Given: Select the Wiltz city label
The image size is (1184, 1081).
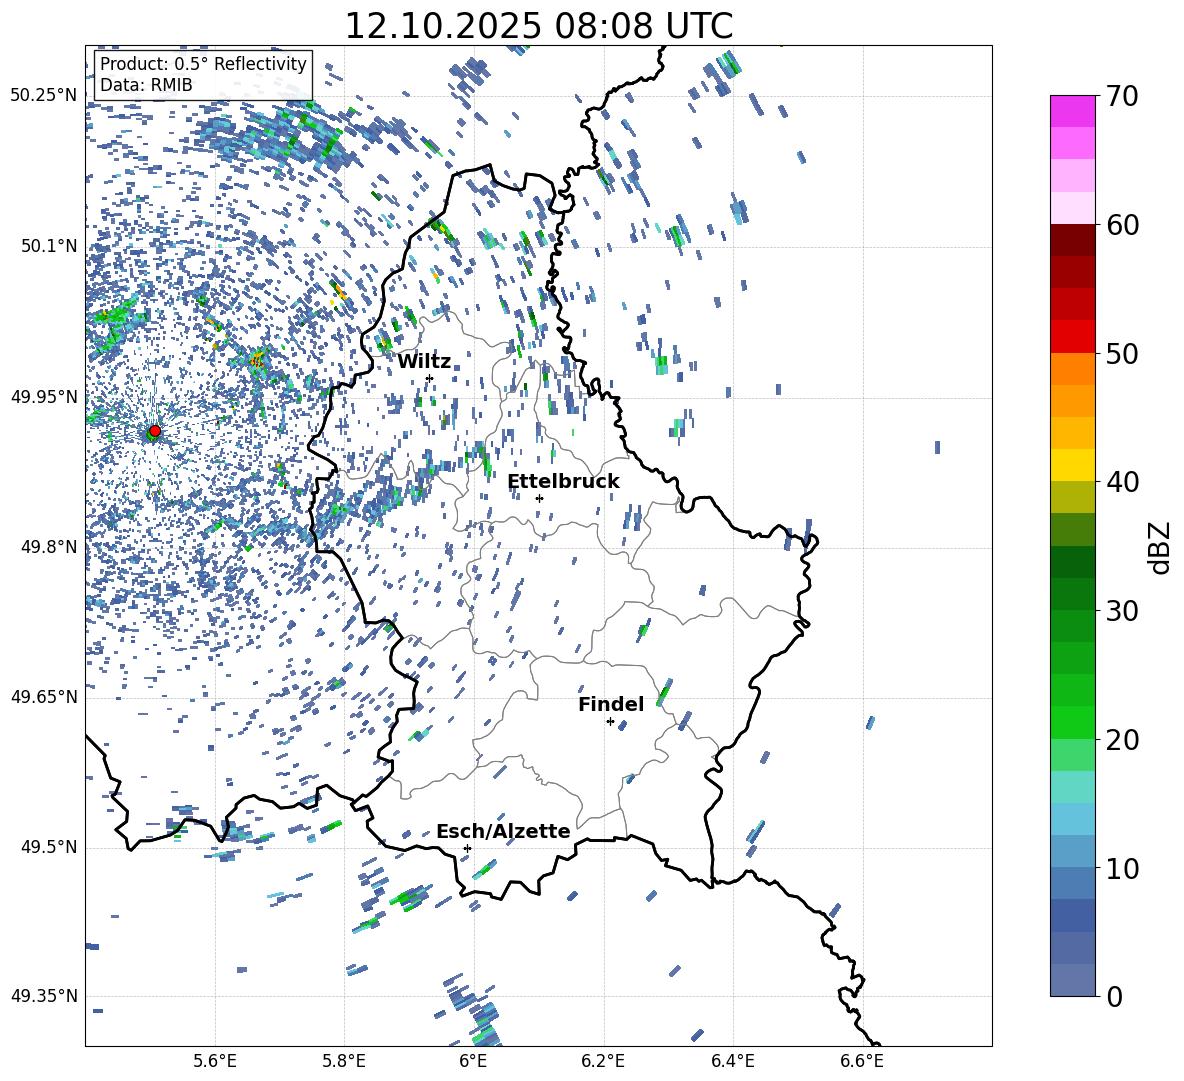Looking at the screenshot, I should (424, 361).
